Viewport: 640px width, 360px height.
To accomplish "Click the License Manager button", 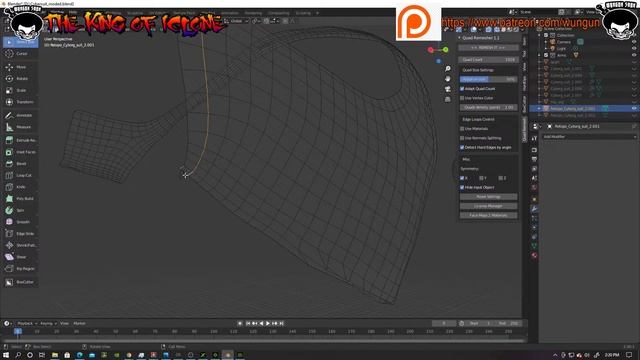I will coord(488,206).
